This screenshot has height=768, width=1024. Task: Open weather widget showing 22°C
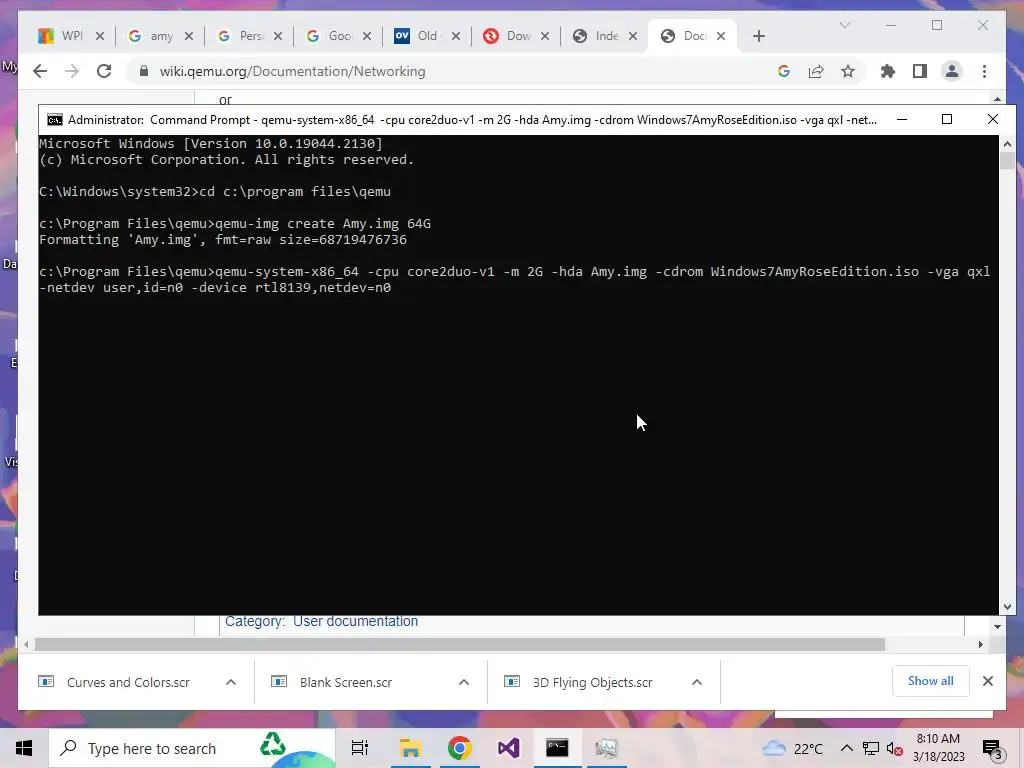point(792,748)
